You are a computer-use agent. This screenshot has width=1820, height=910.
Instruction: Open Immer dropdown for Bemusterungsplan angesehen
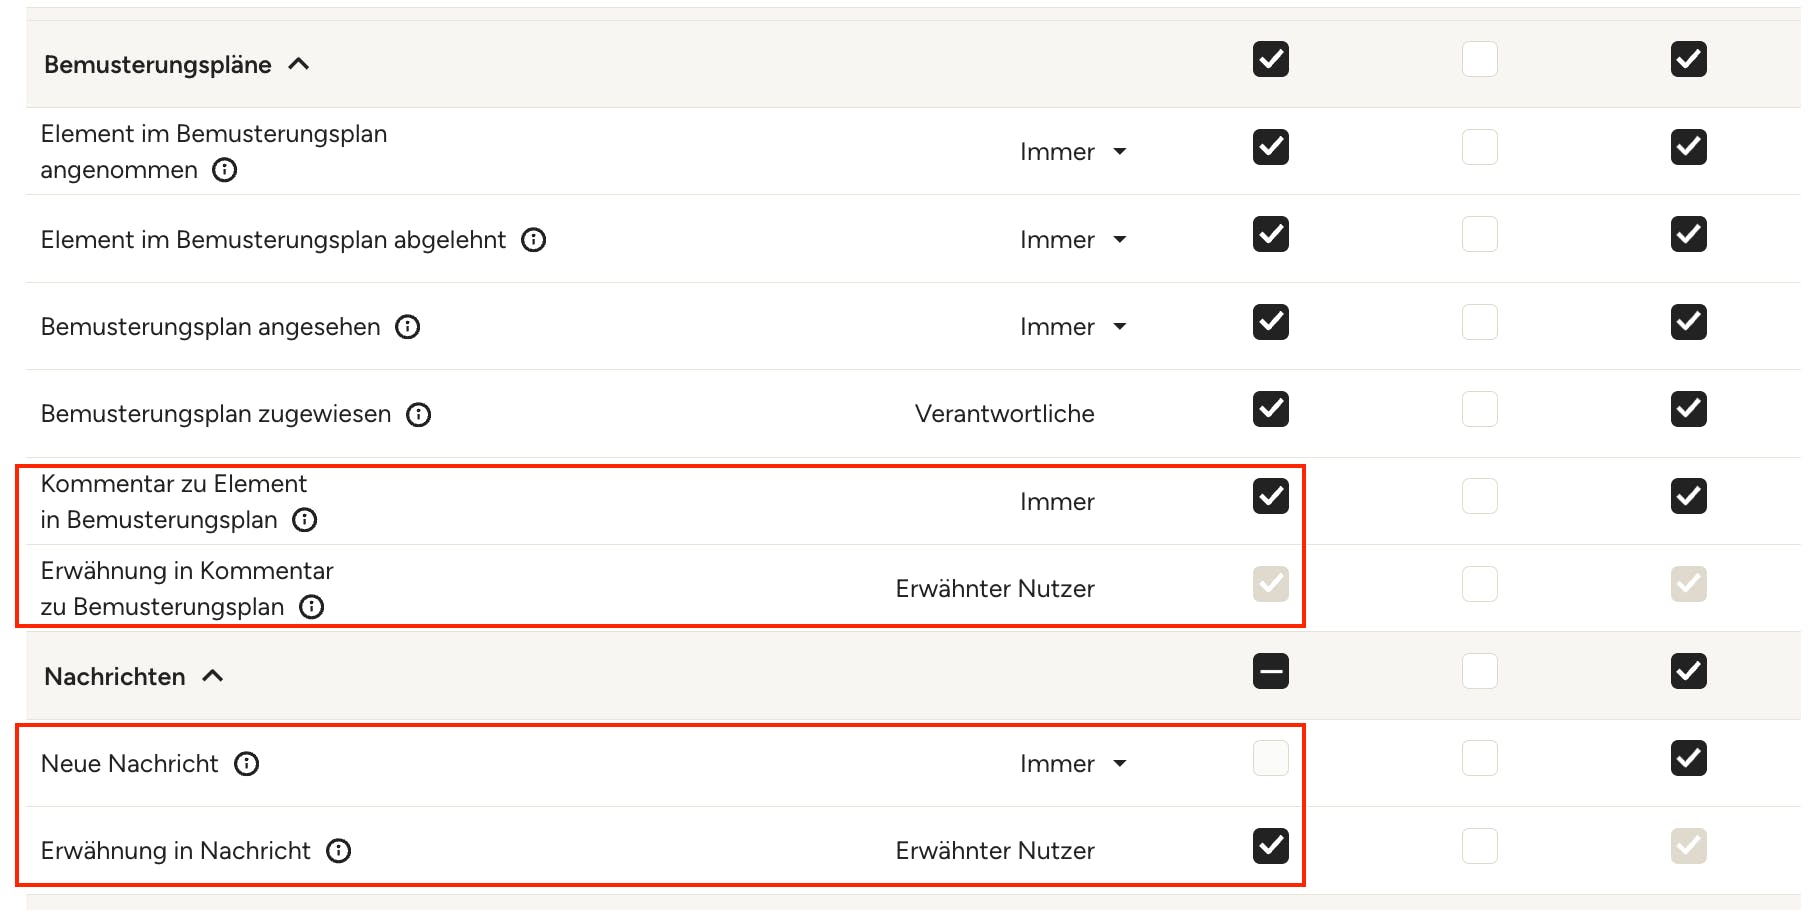pos(1074,327)
